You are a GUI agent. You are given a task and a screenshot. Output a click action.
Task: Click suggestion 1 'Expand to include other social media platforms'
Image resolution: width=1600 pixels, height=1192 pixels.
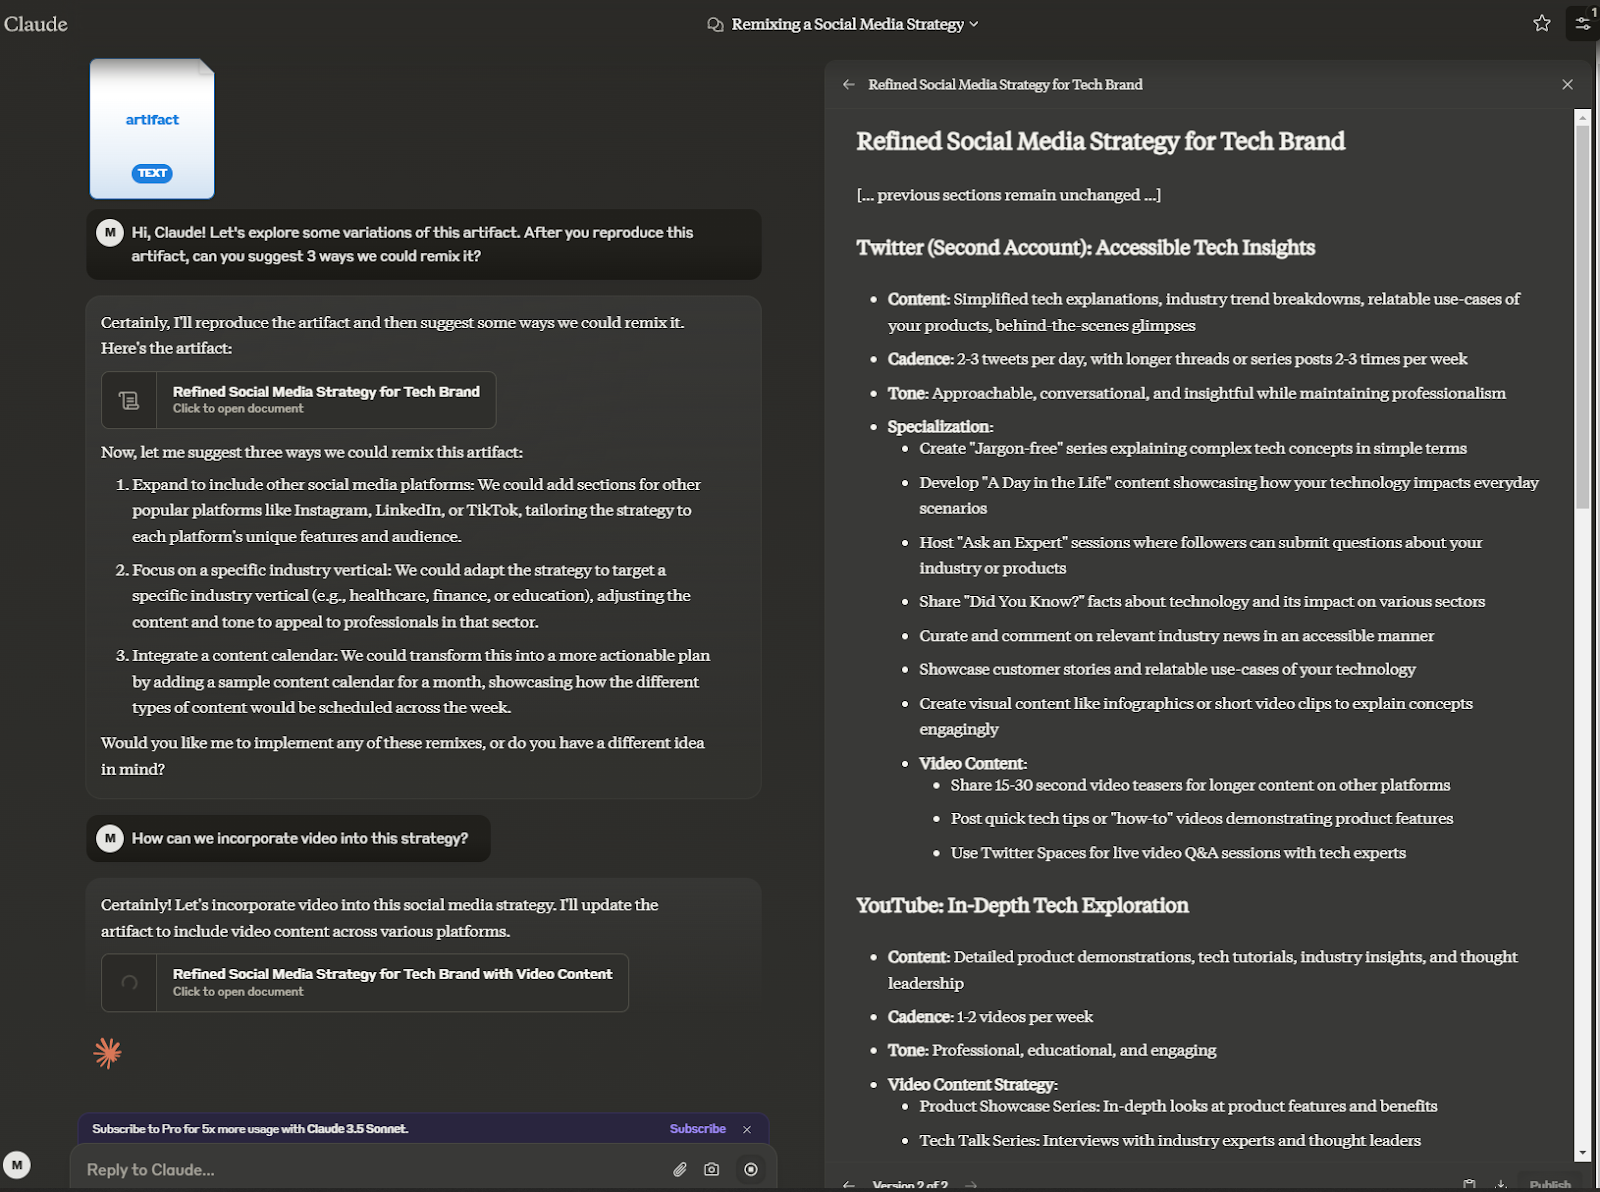[416, 510]
